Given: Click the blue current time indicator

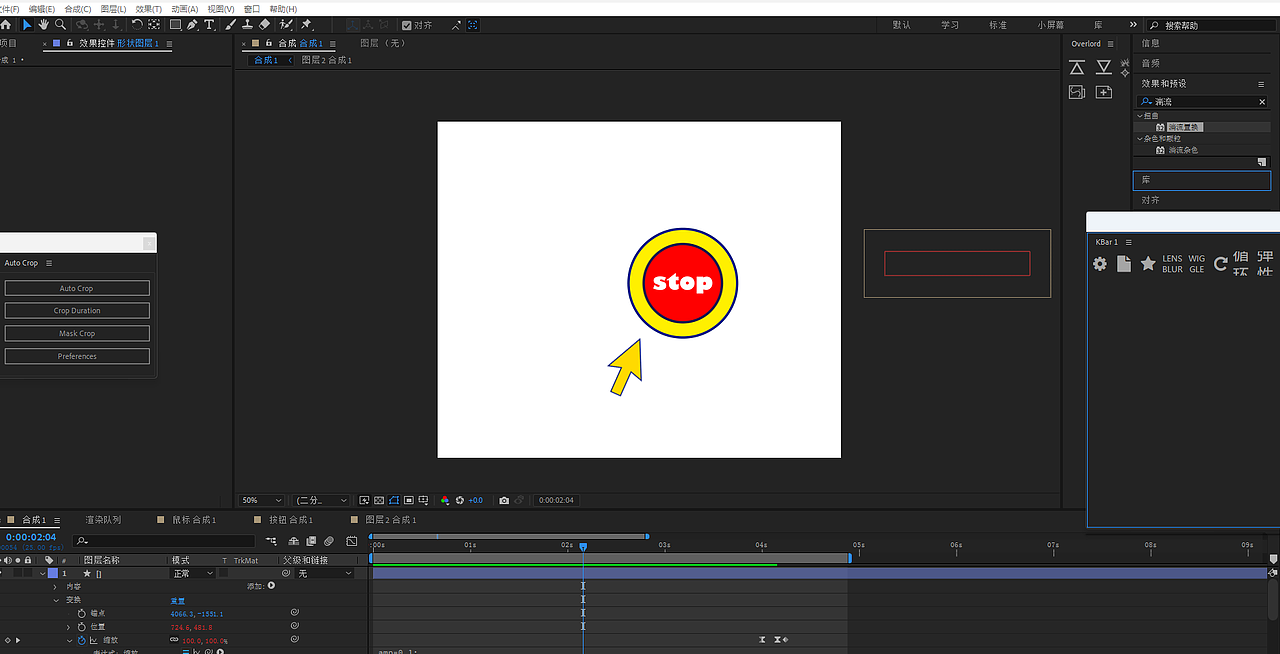Looking at the screenshot, I should click(x=583, y=547).
